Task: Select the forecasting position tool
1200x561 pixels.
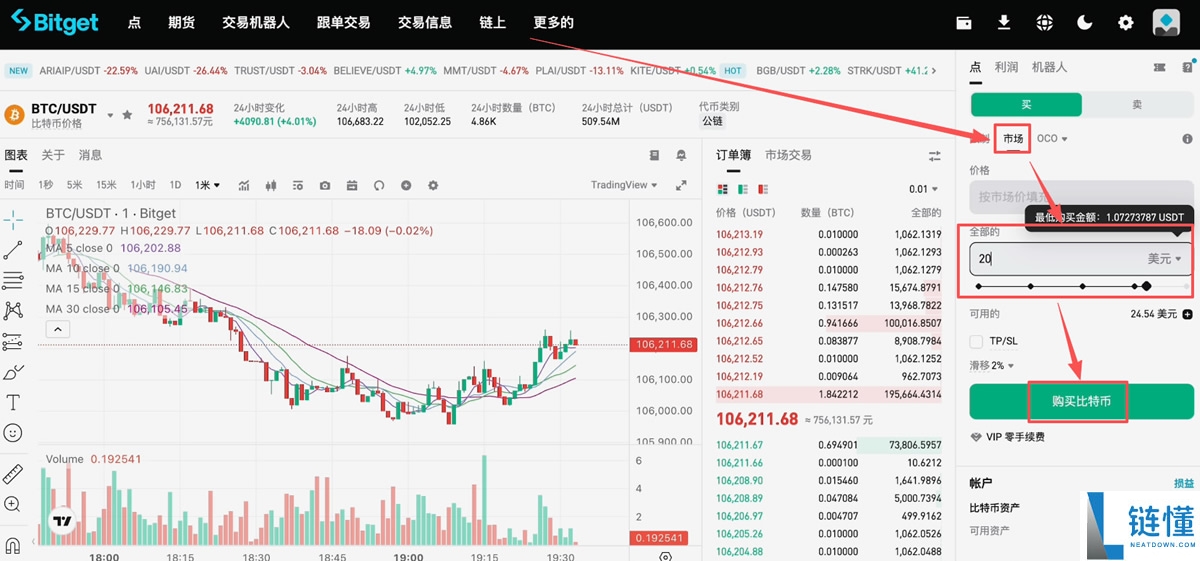Action: point(13,342)
